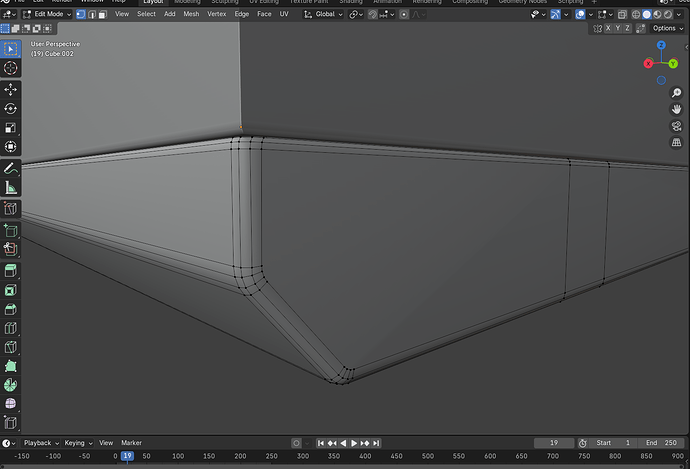
Task: Activate the Extrude Region tool
Action: tap(11, 271)
